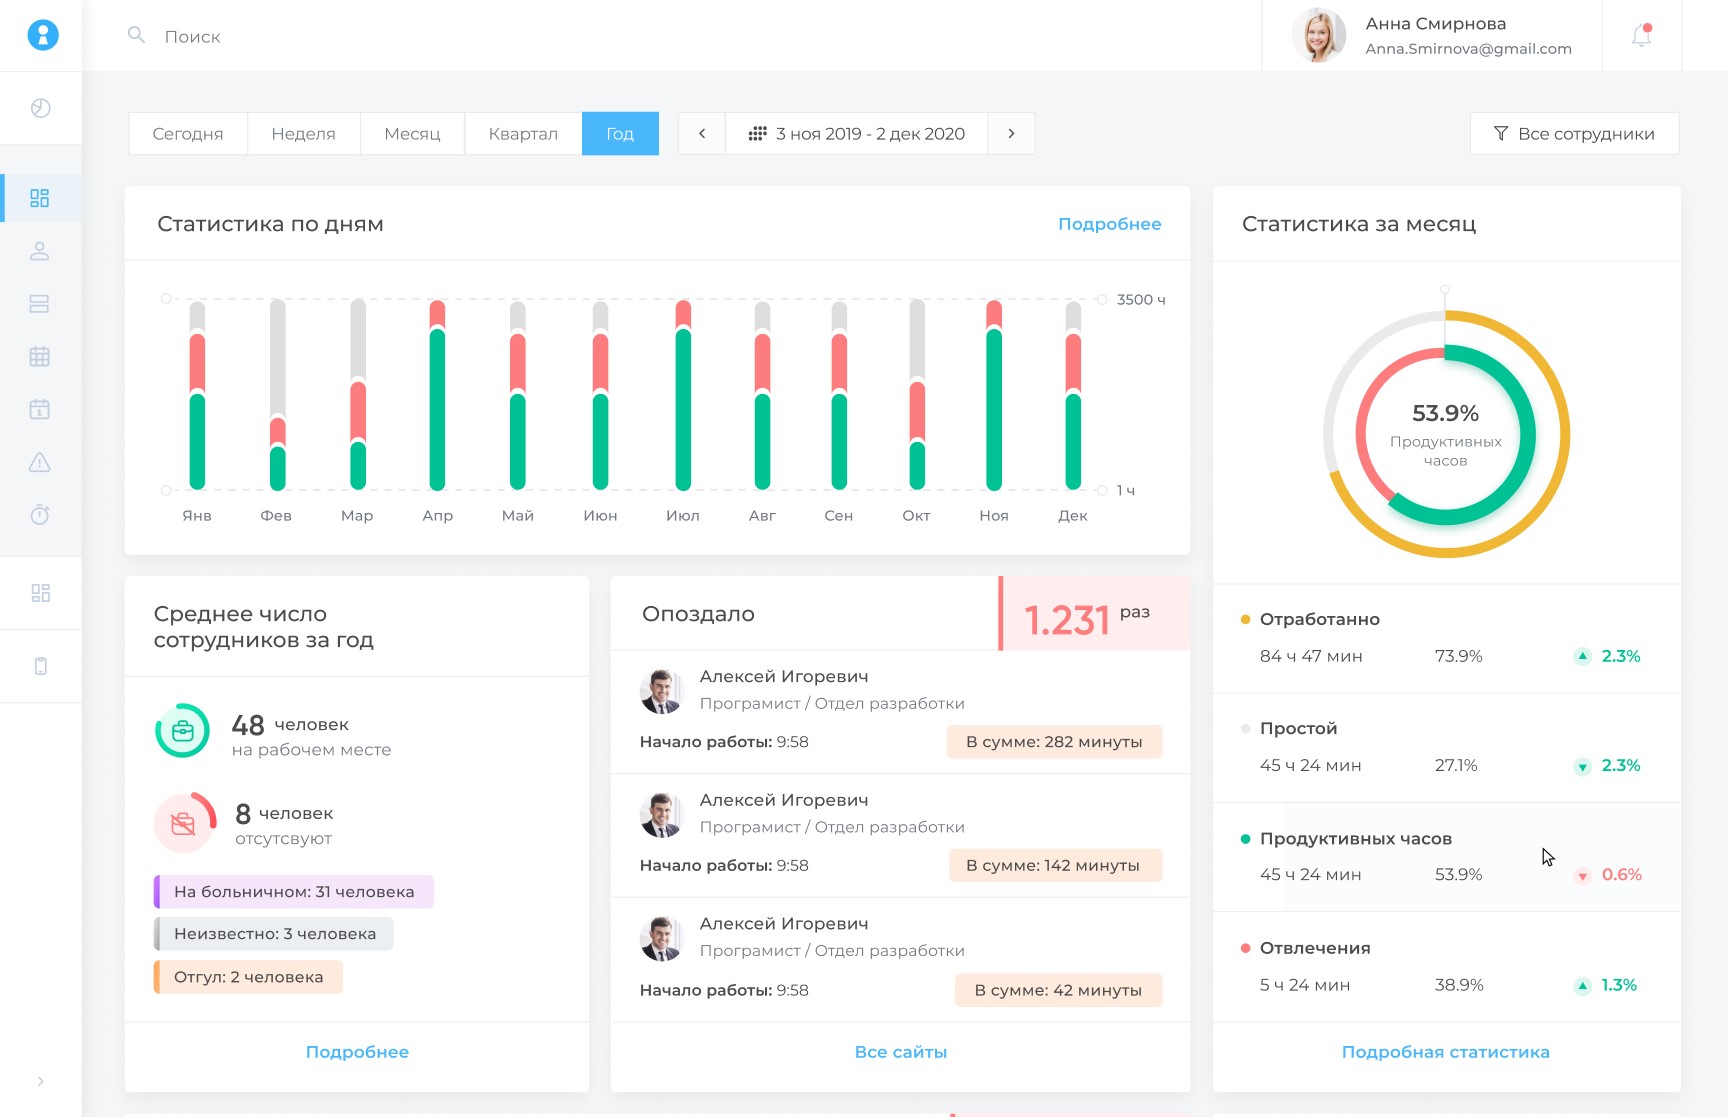Click the Все сайты link
Image resolution: width=1728 pixels, height=1117 pixels.
[900, 1052]
